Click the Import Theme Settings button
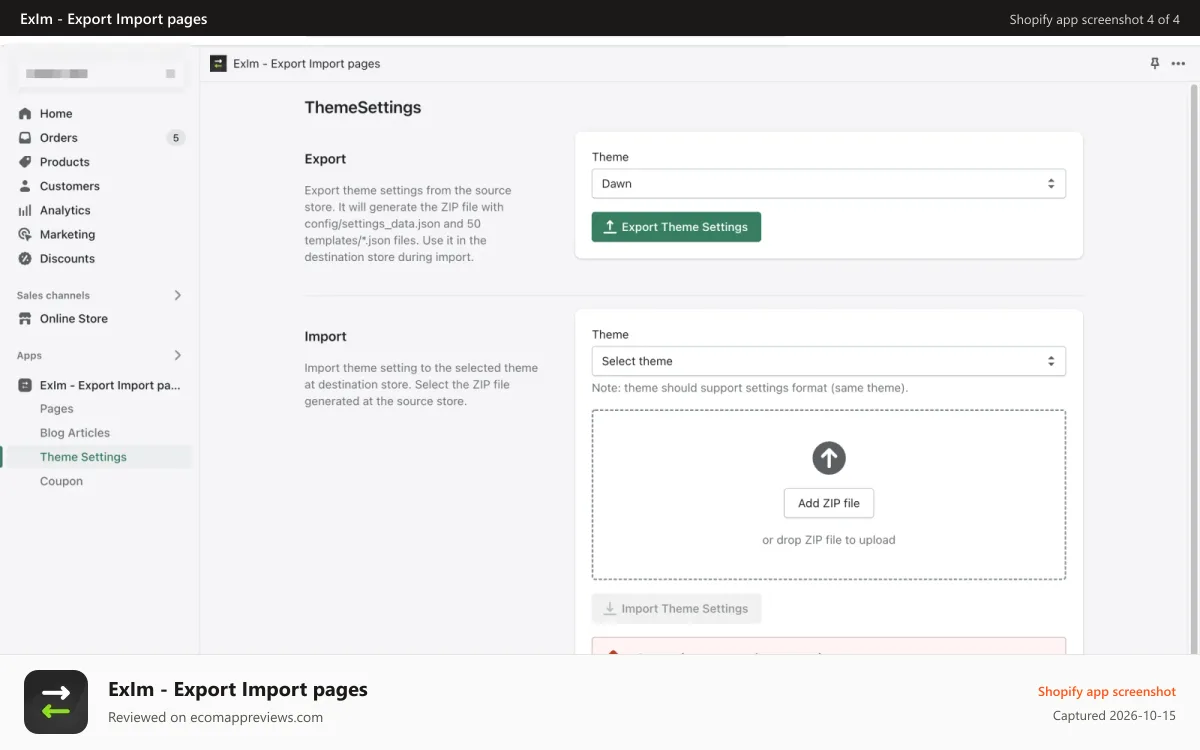Image resolution: width=1200 pixels, height=750 pixels. [x=676, y=608]
